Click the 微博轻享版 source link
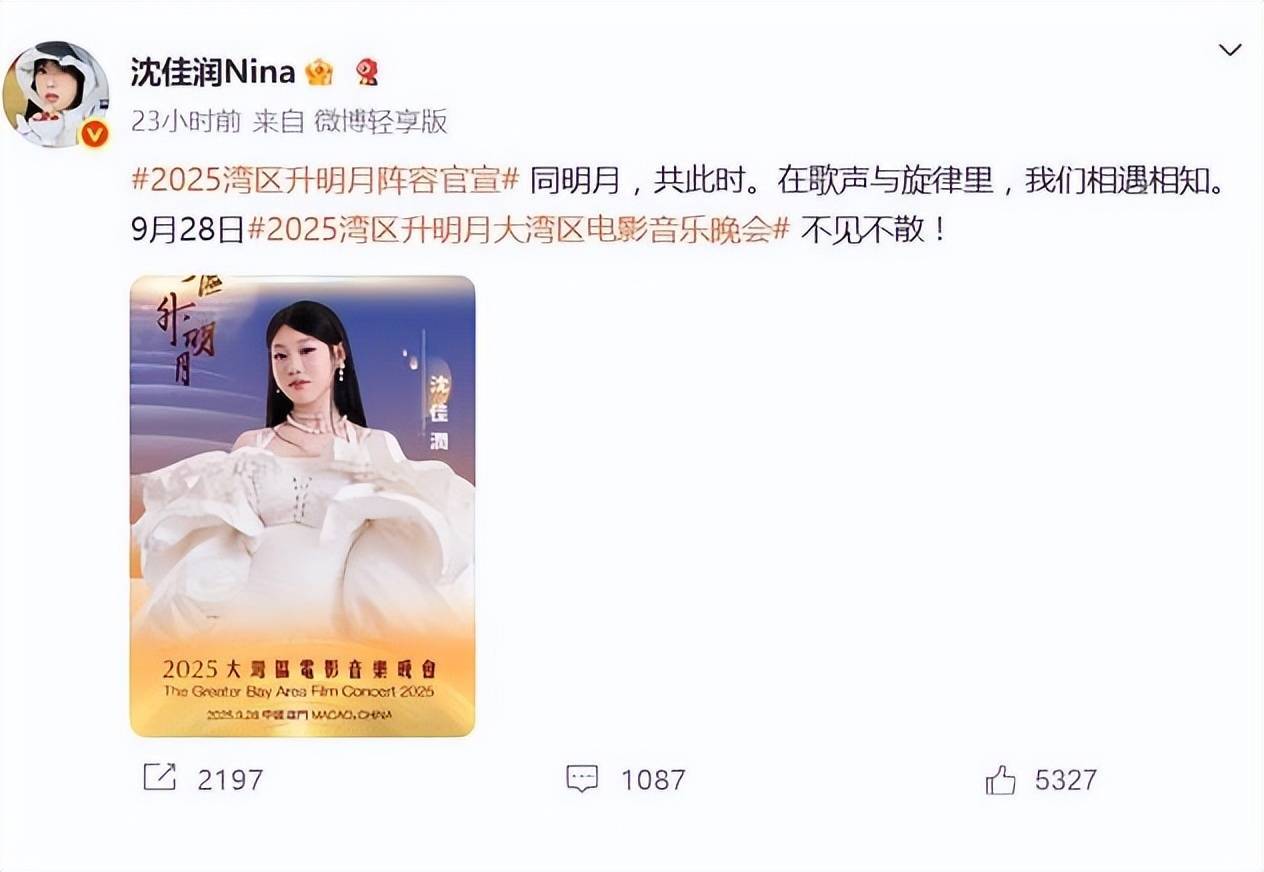The width and height of the screenshot is (1264, 872). pos(380,122)
